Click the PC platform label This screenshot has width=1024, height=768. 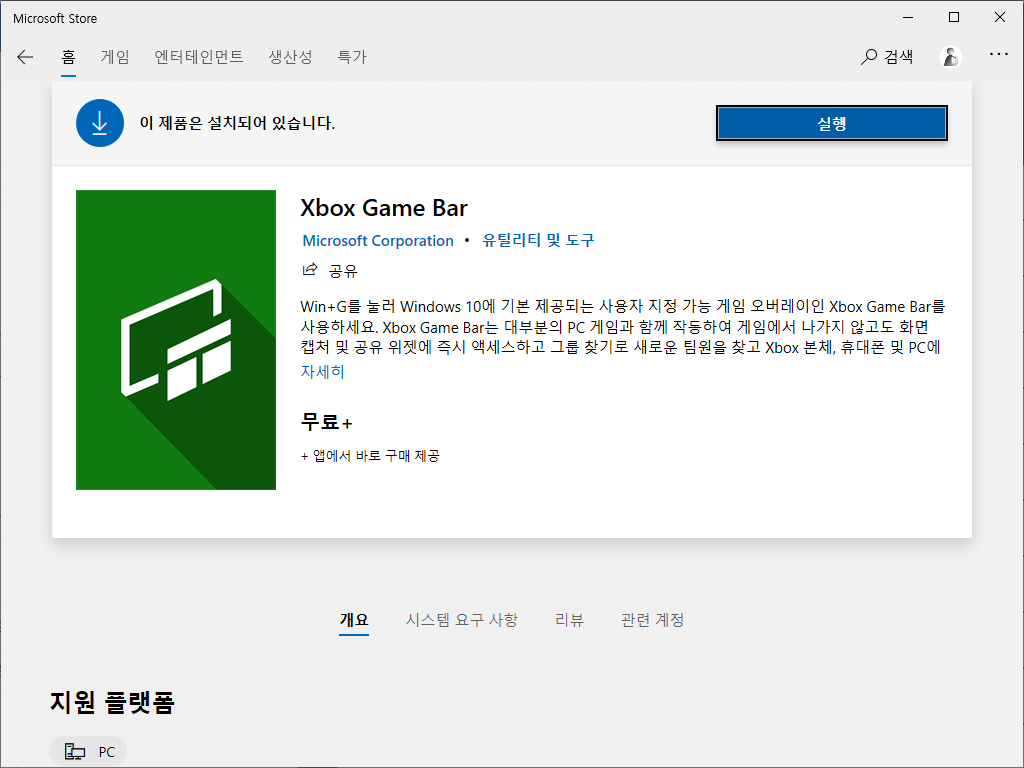[x=106, y=752]
